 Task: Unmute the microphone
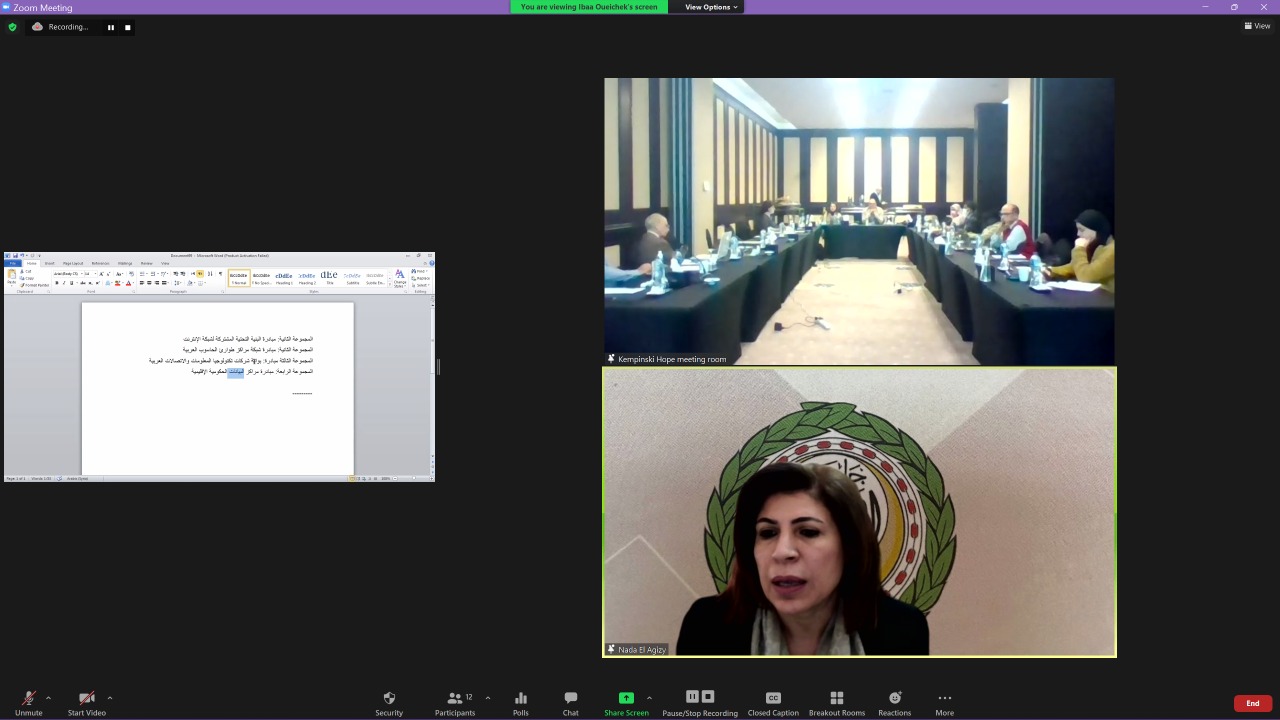(29, 703)
